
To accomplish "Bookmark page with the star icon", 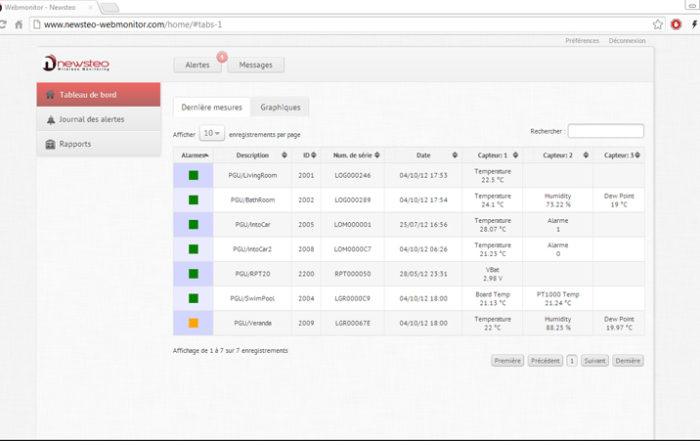I will click(x=658, y=25).
